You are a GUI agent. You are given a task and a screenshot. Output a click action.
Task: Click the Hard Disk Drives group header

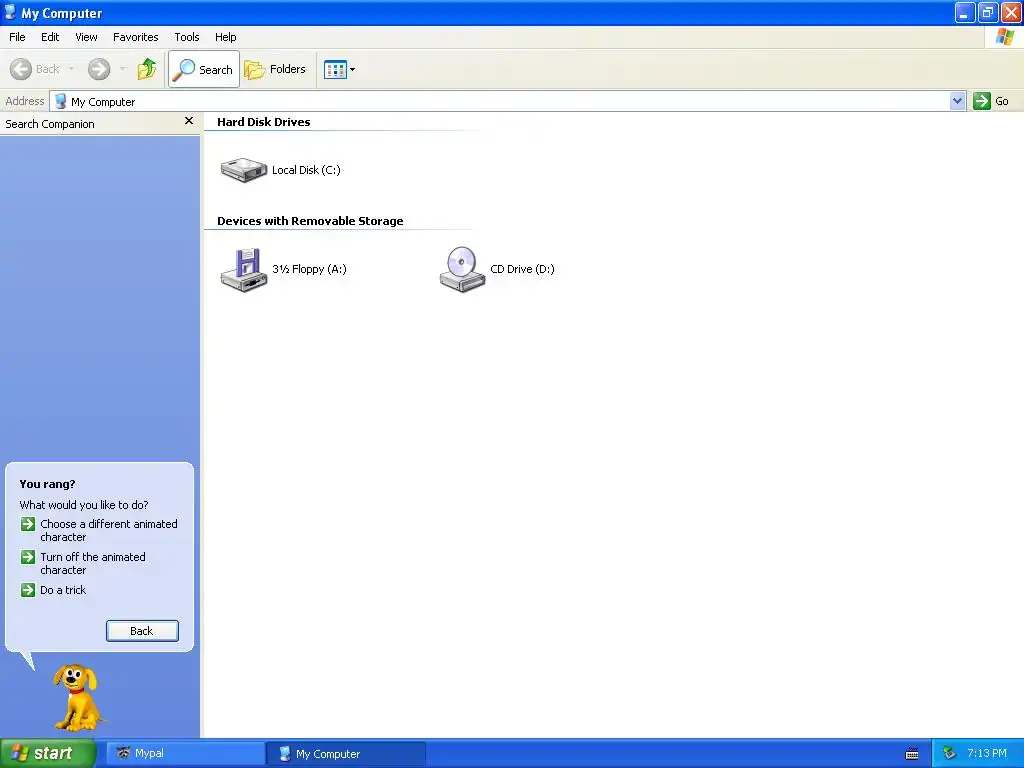pyautogui.click(x=263, y=122)
